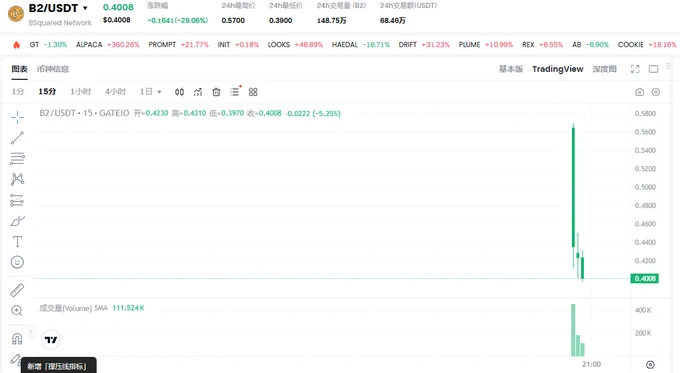This screenshot has height=373, width=680.
Task: Select the crosshair cursor tool
Action: (17, 117)
